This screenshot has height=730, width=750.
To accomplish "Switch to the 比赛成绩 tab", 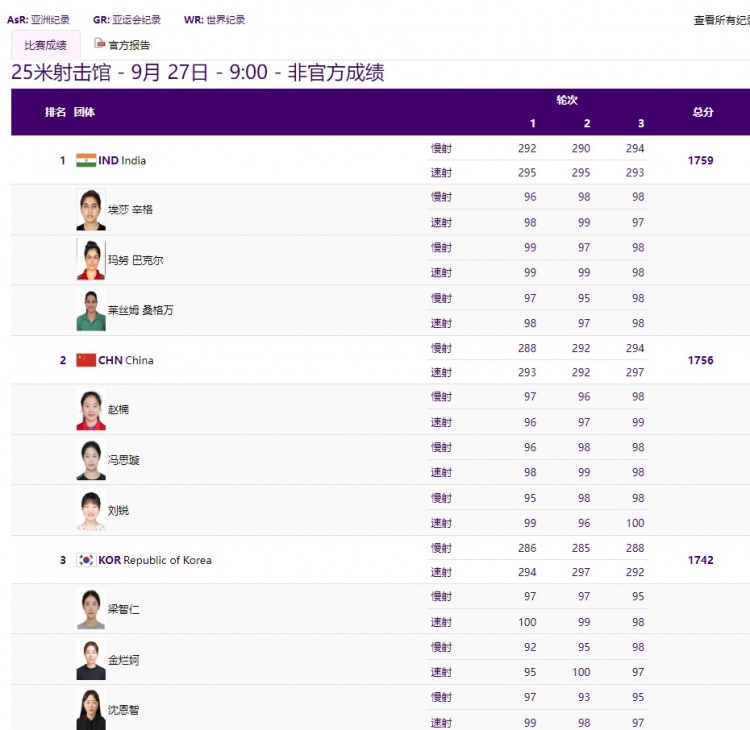I will point(45,45).
